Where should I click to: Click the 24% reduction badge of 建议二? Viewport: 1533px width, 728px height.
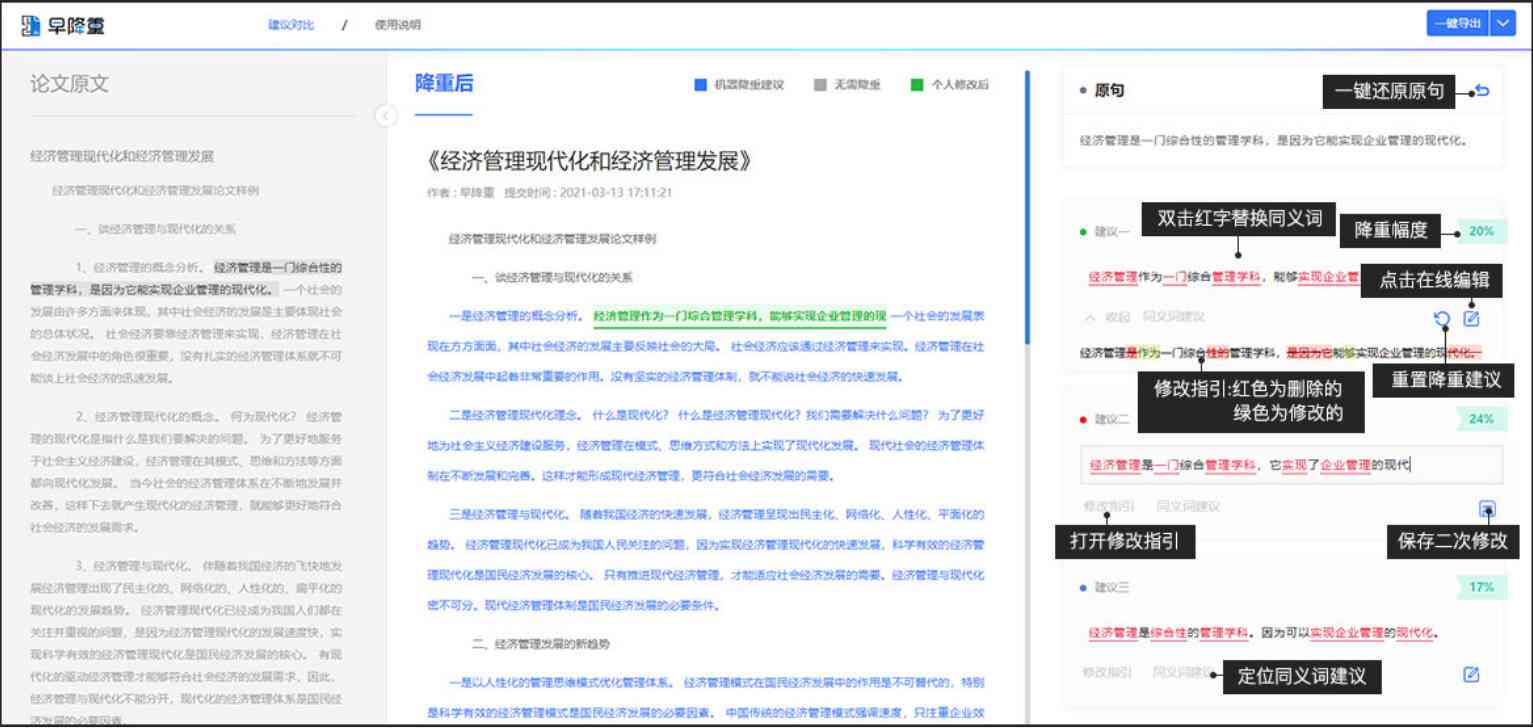[x=1481, y=420]
